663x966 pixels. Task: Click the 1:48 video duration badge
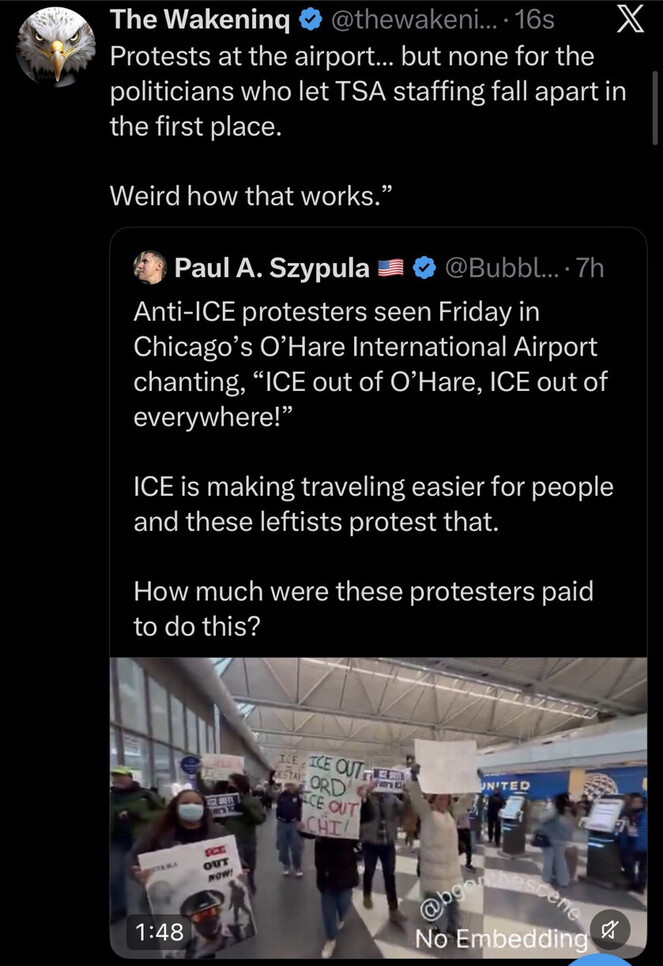159,932
